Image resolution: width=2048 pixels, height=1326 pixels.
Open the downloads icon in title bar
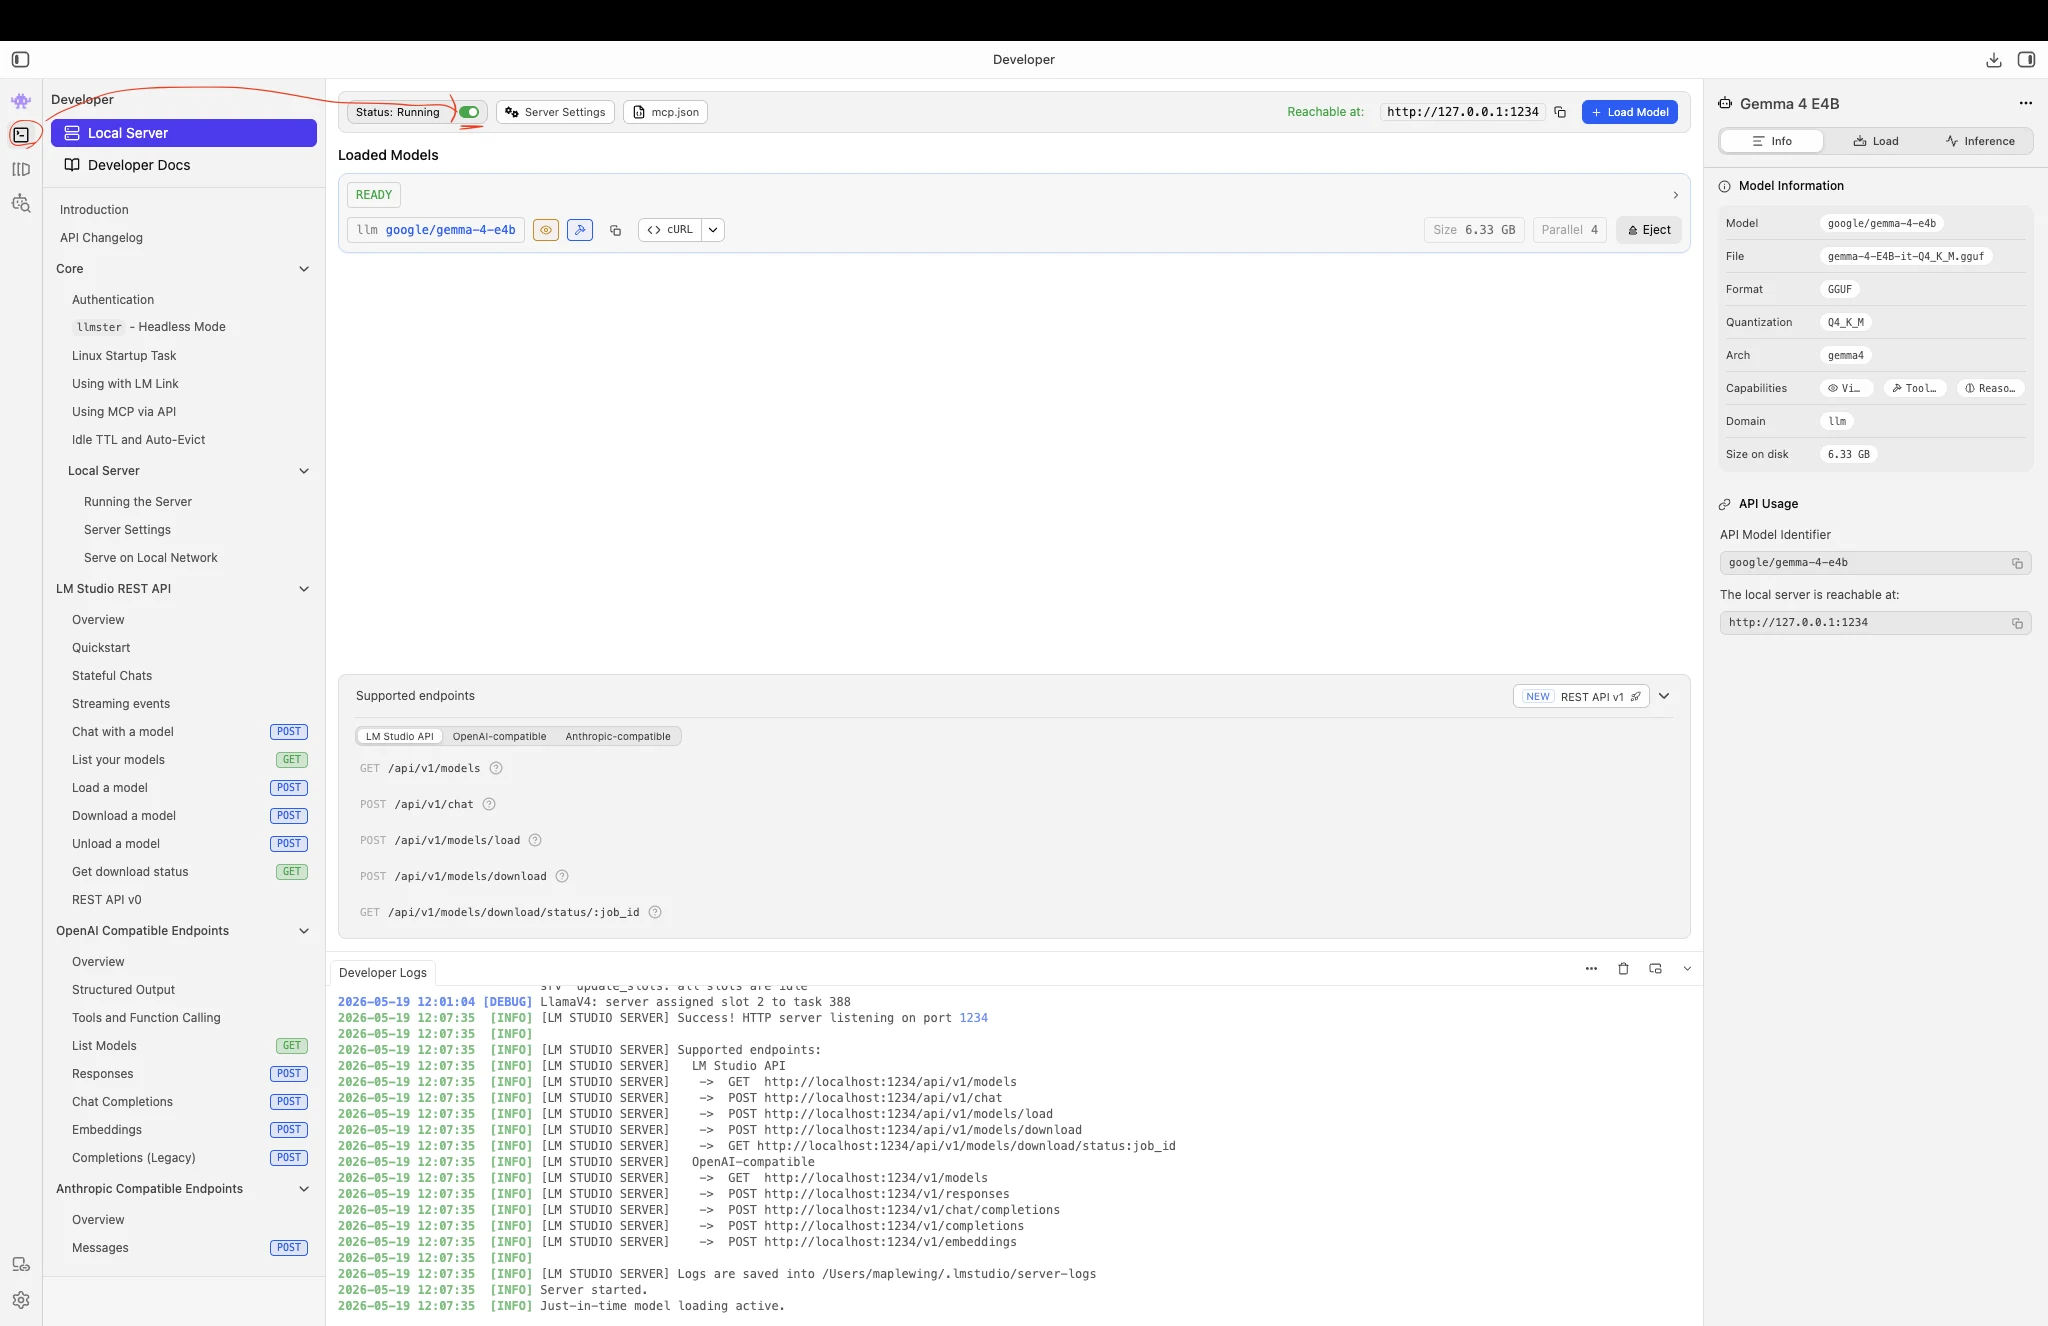click(x=1993, y=60)
